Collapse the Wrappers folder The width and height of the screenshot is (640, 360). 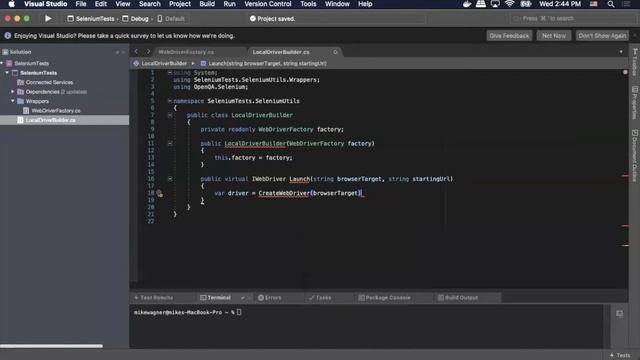[x=13, y=101]
